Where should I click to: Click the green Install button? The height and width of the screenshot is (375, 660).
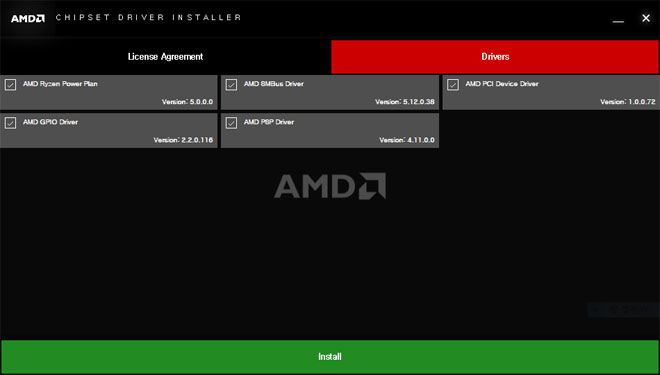tap(330, 357)
